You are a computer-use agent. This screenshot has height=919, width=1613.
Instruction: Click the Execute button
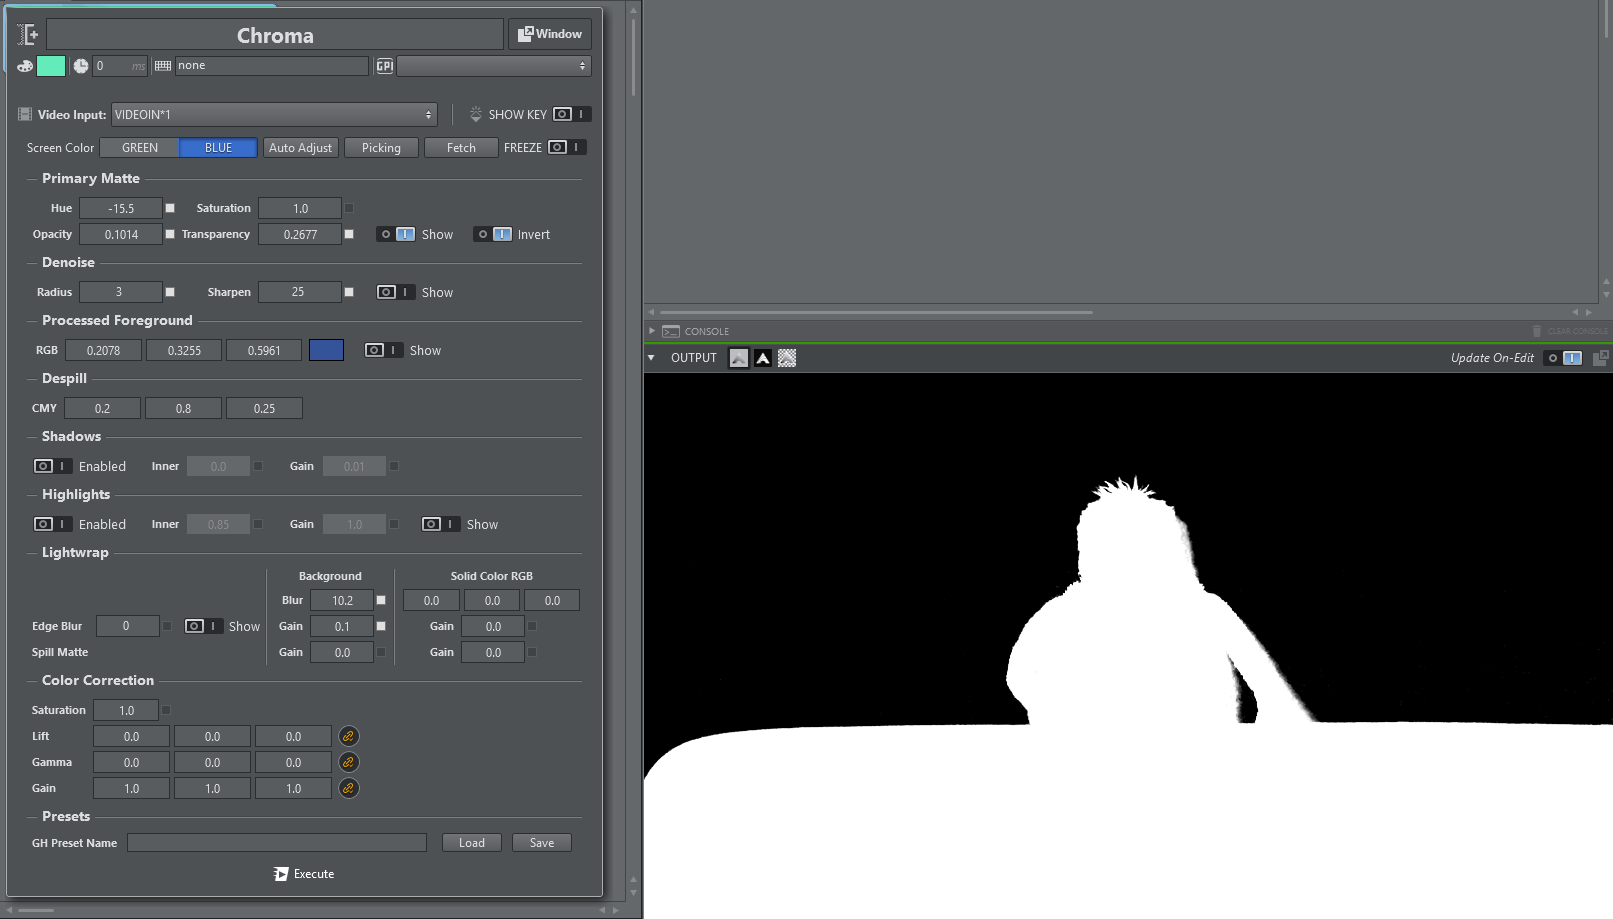pos(304,874)
